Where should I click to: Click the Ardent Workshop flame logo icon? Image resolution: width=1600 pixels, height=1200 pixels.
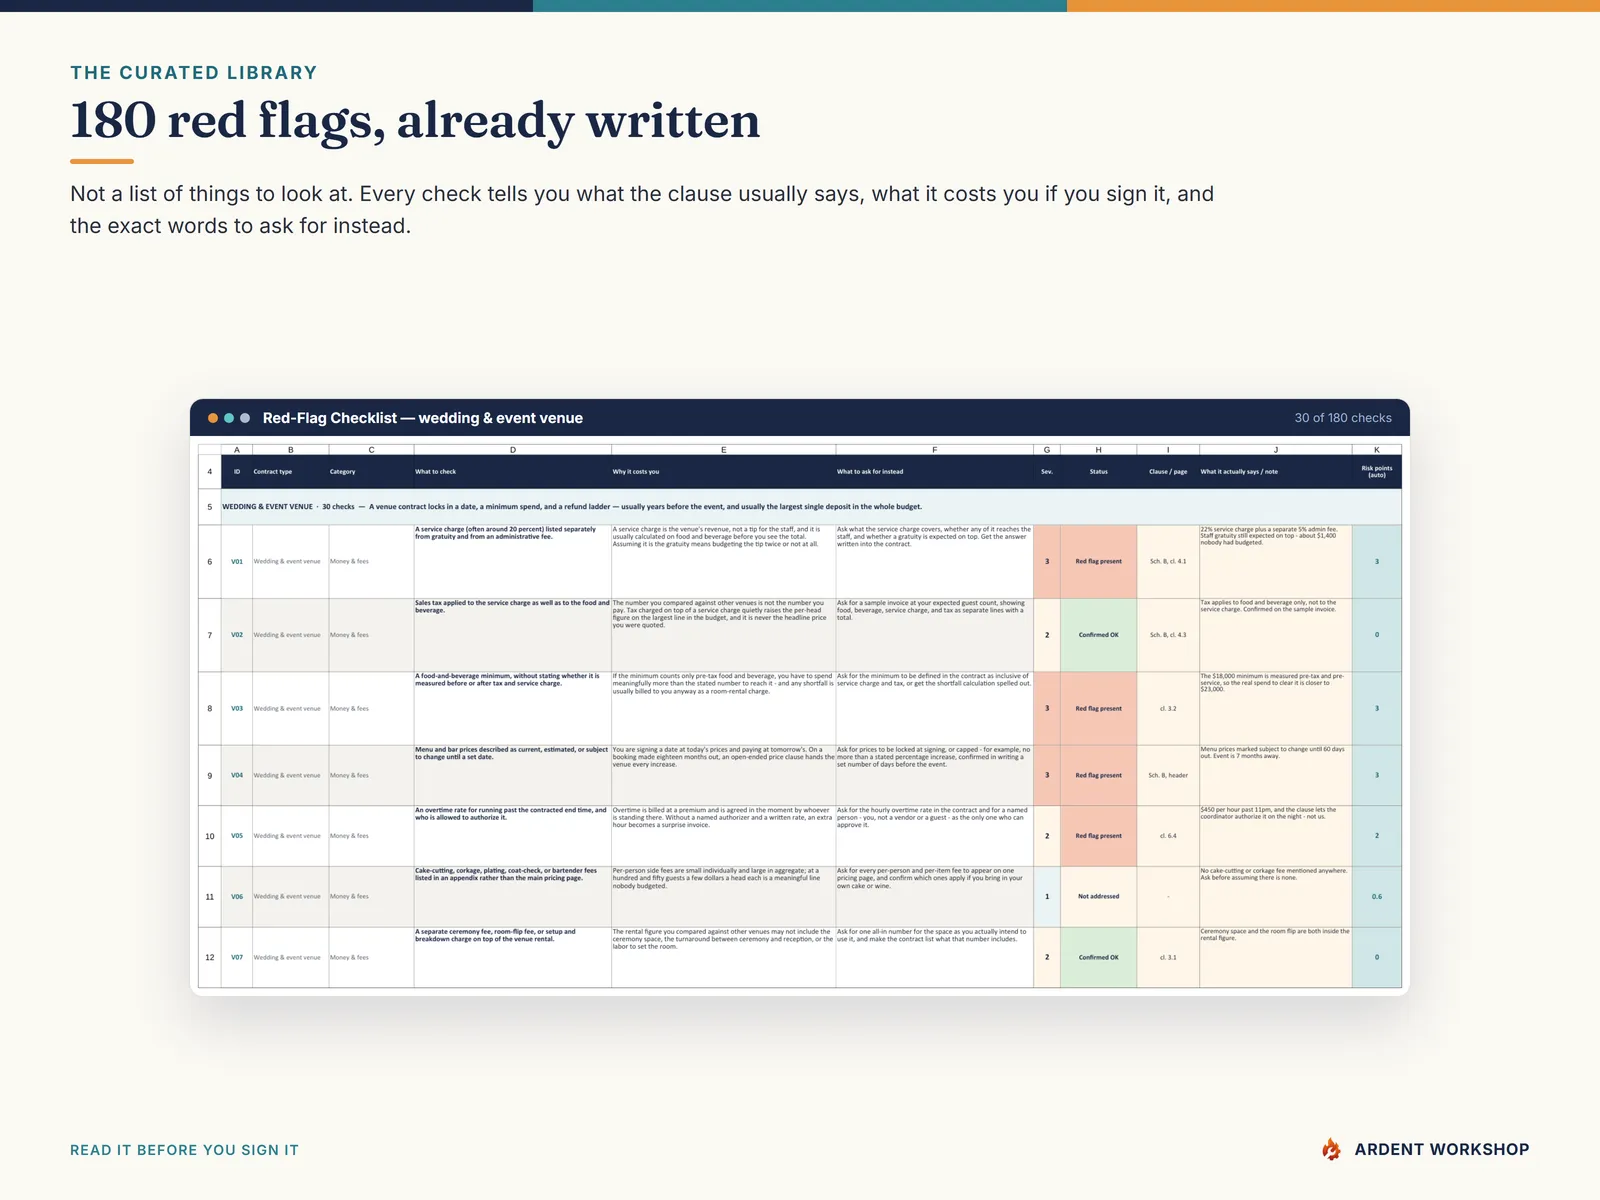click(x=1331, y=1150)
